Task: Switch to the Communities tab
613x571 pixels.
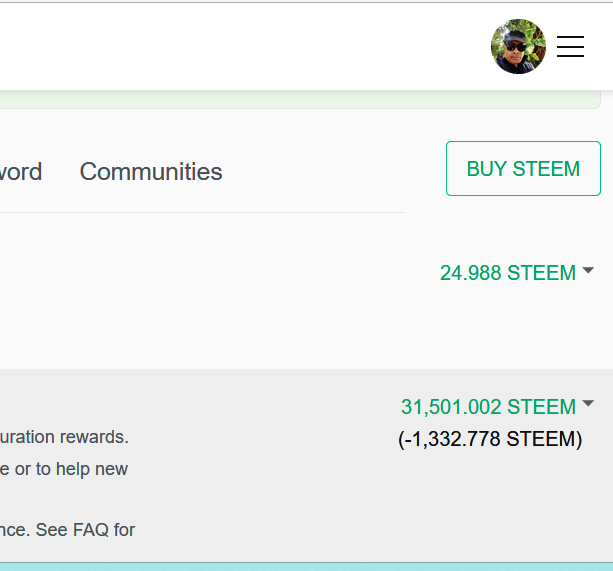Action: click(x=151, y=172)
